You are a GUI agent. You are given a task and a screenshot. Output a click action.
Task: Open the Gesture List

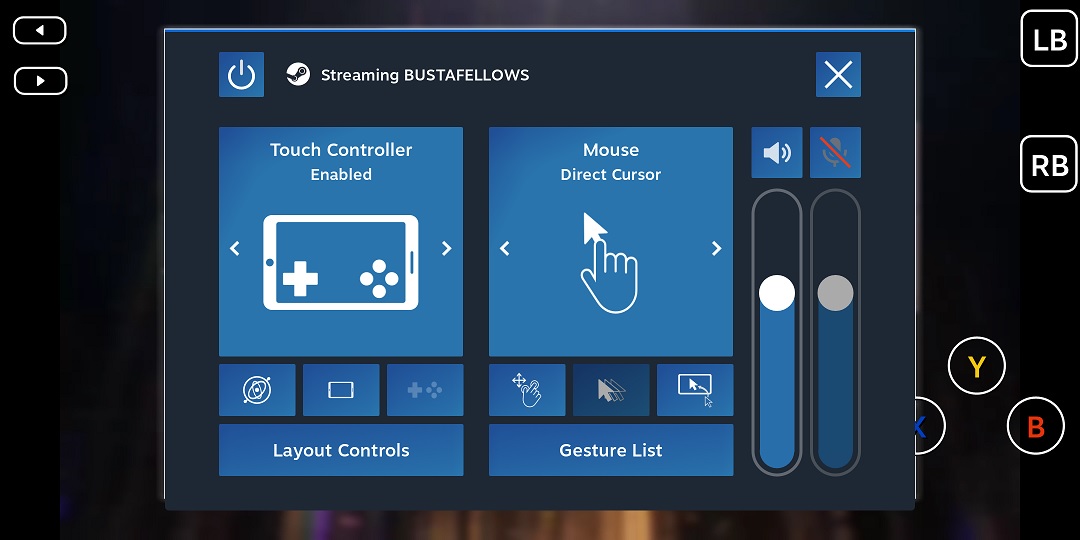click(x=611, y=450)
